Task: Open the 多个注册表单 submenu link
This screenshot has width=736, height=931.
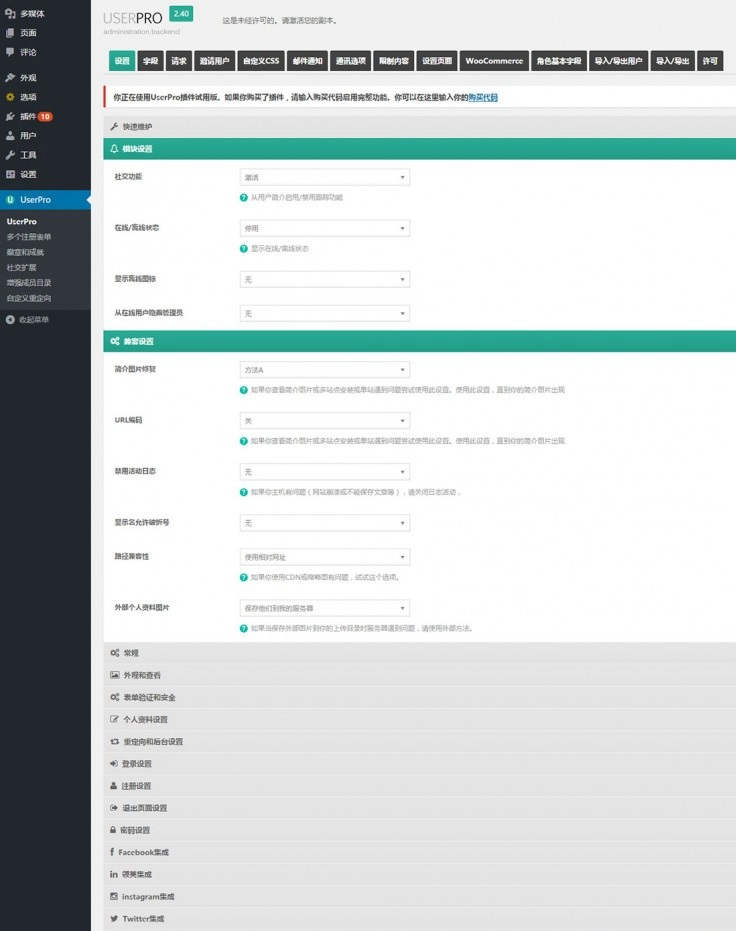Action: tap(29, 236)
